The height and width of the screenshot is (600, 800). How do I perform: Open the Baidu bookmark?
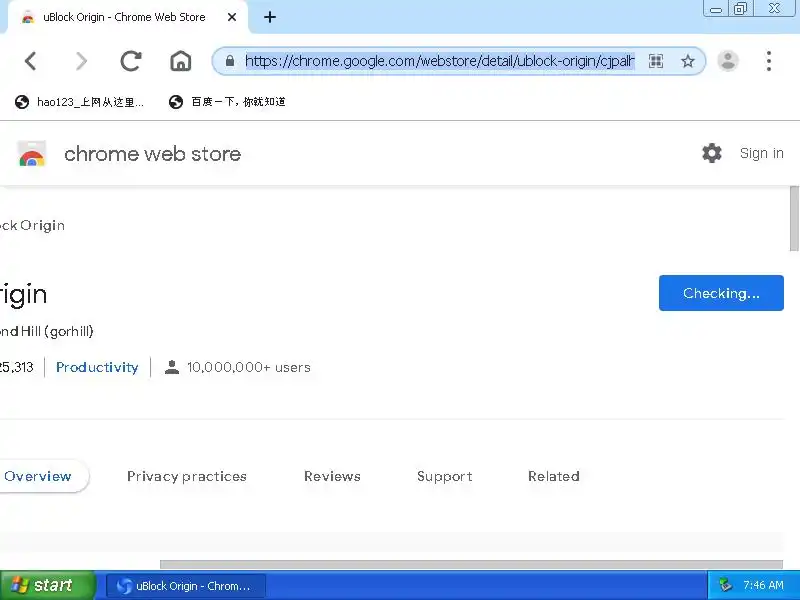click(x=227, y=102)
